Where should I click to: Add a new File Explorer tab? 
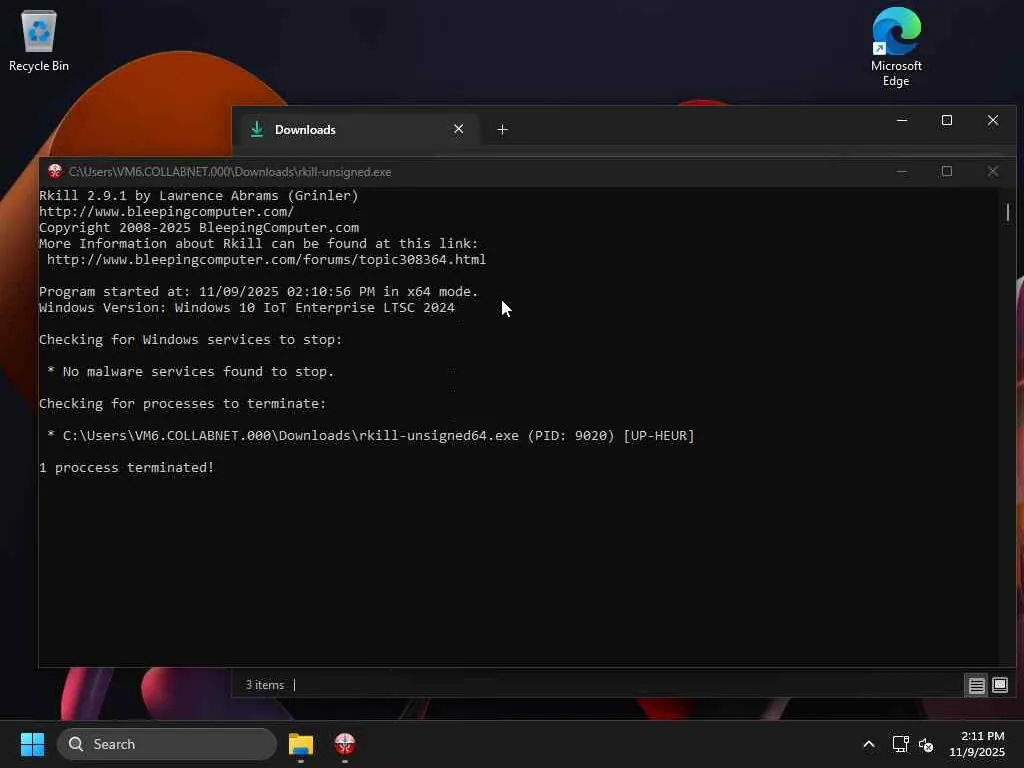[502, 129]
